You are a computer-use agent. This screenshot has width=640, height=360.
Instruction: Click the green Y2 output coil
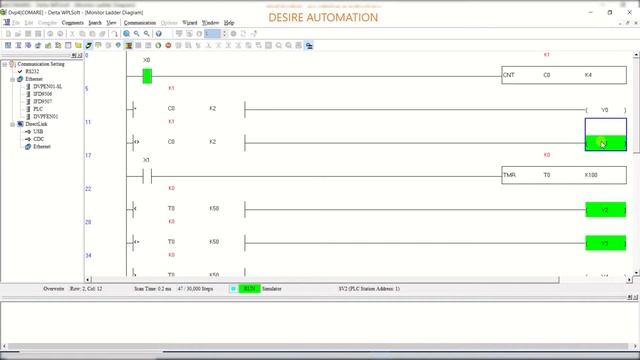click(x=605, y=210)
